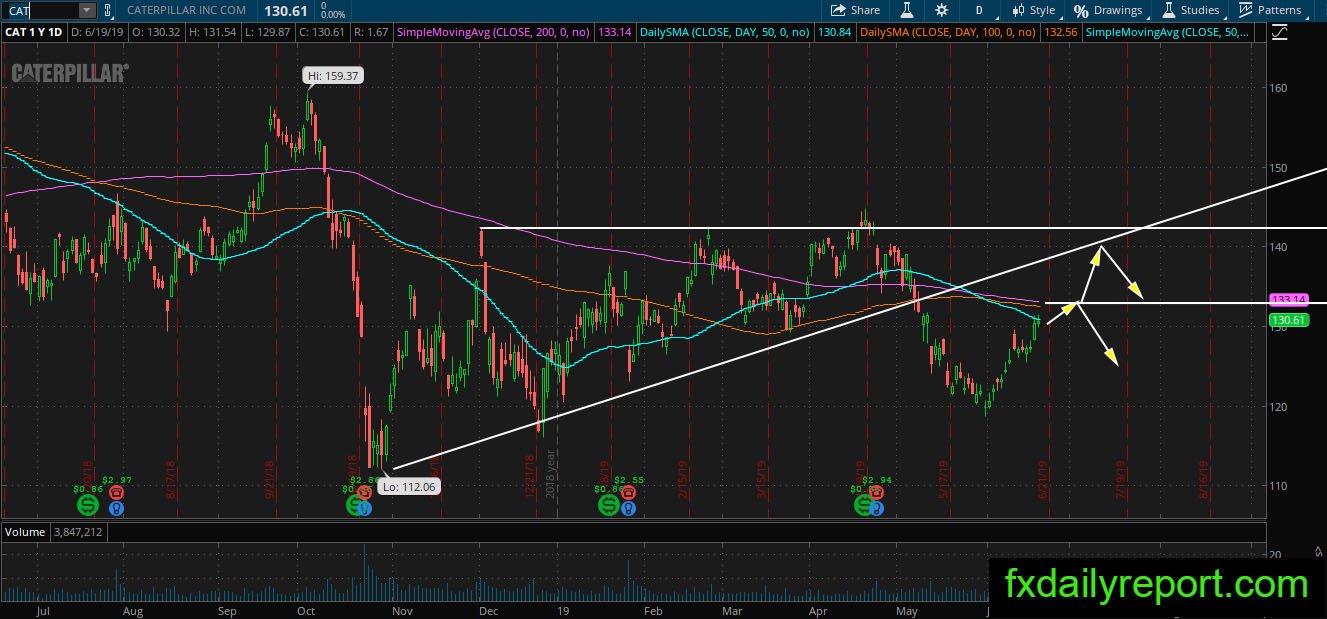
Task: Open the flask Edit Studies icon
Action: click(907, 10)
